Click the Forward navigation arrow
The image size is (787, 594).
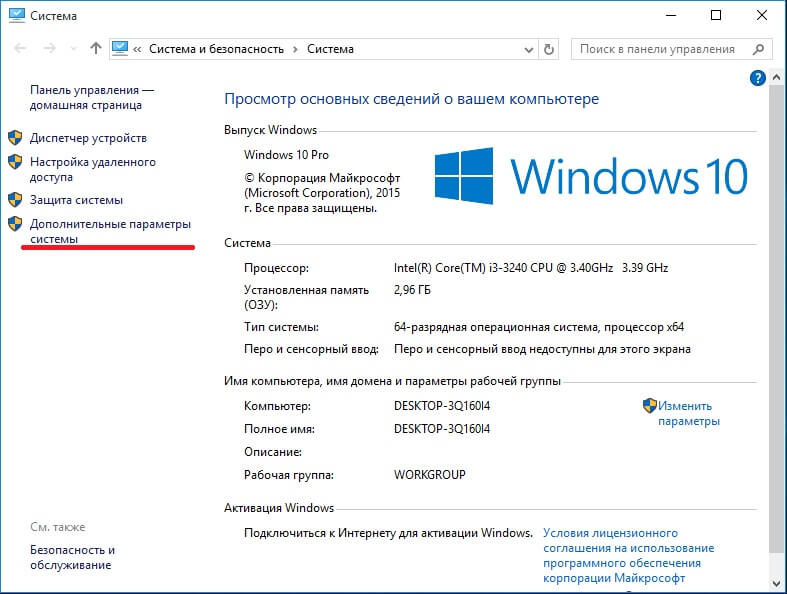point(49,48)
